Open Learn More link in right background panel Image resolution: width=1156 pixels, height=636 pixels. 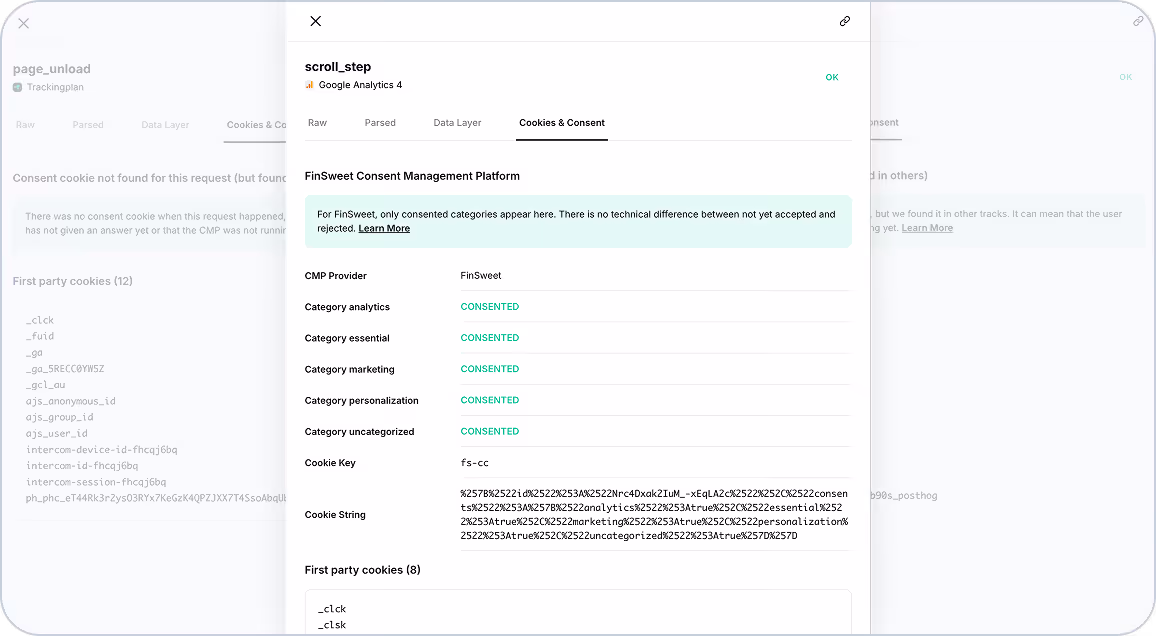[x=927, y=228]
